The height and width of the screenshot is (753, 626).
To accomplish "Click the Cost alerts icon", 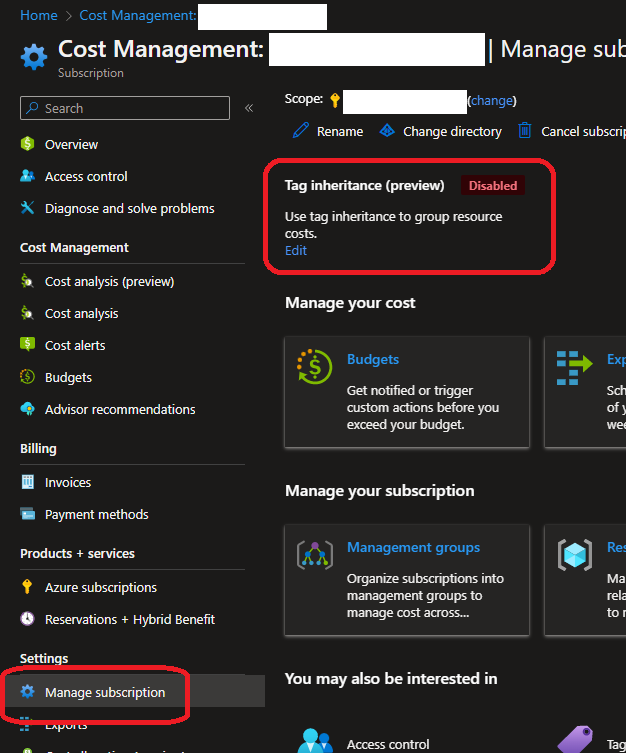I will [x=27, y=344].
